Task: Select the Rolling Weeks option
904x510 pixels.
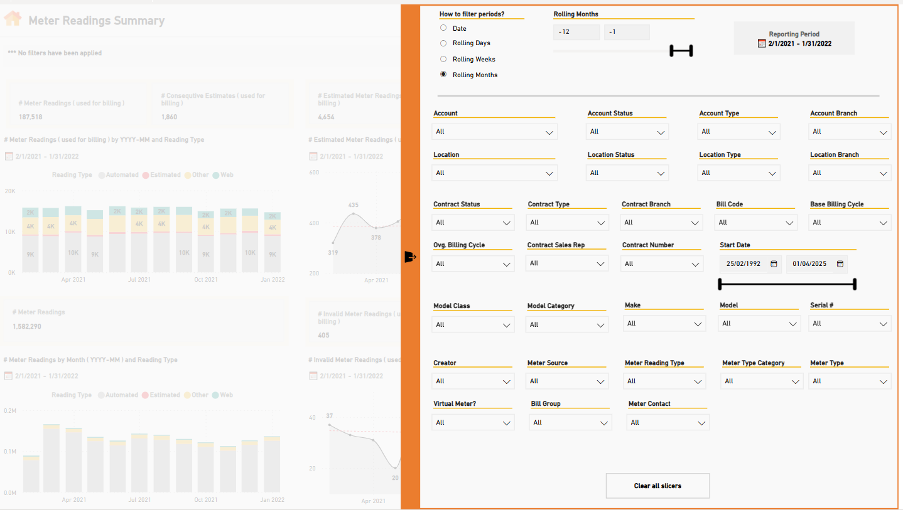Action: click(x=443, y=59)
